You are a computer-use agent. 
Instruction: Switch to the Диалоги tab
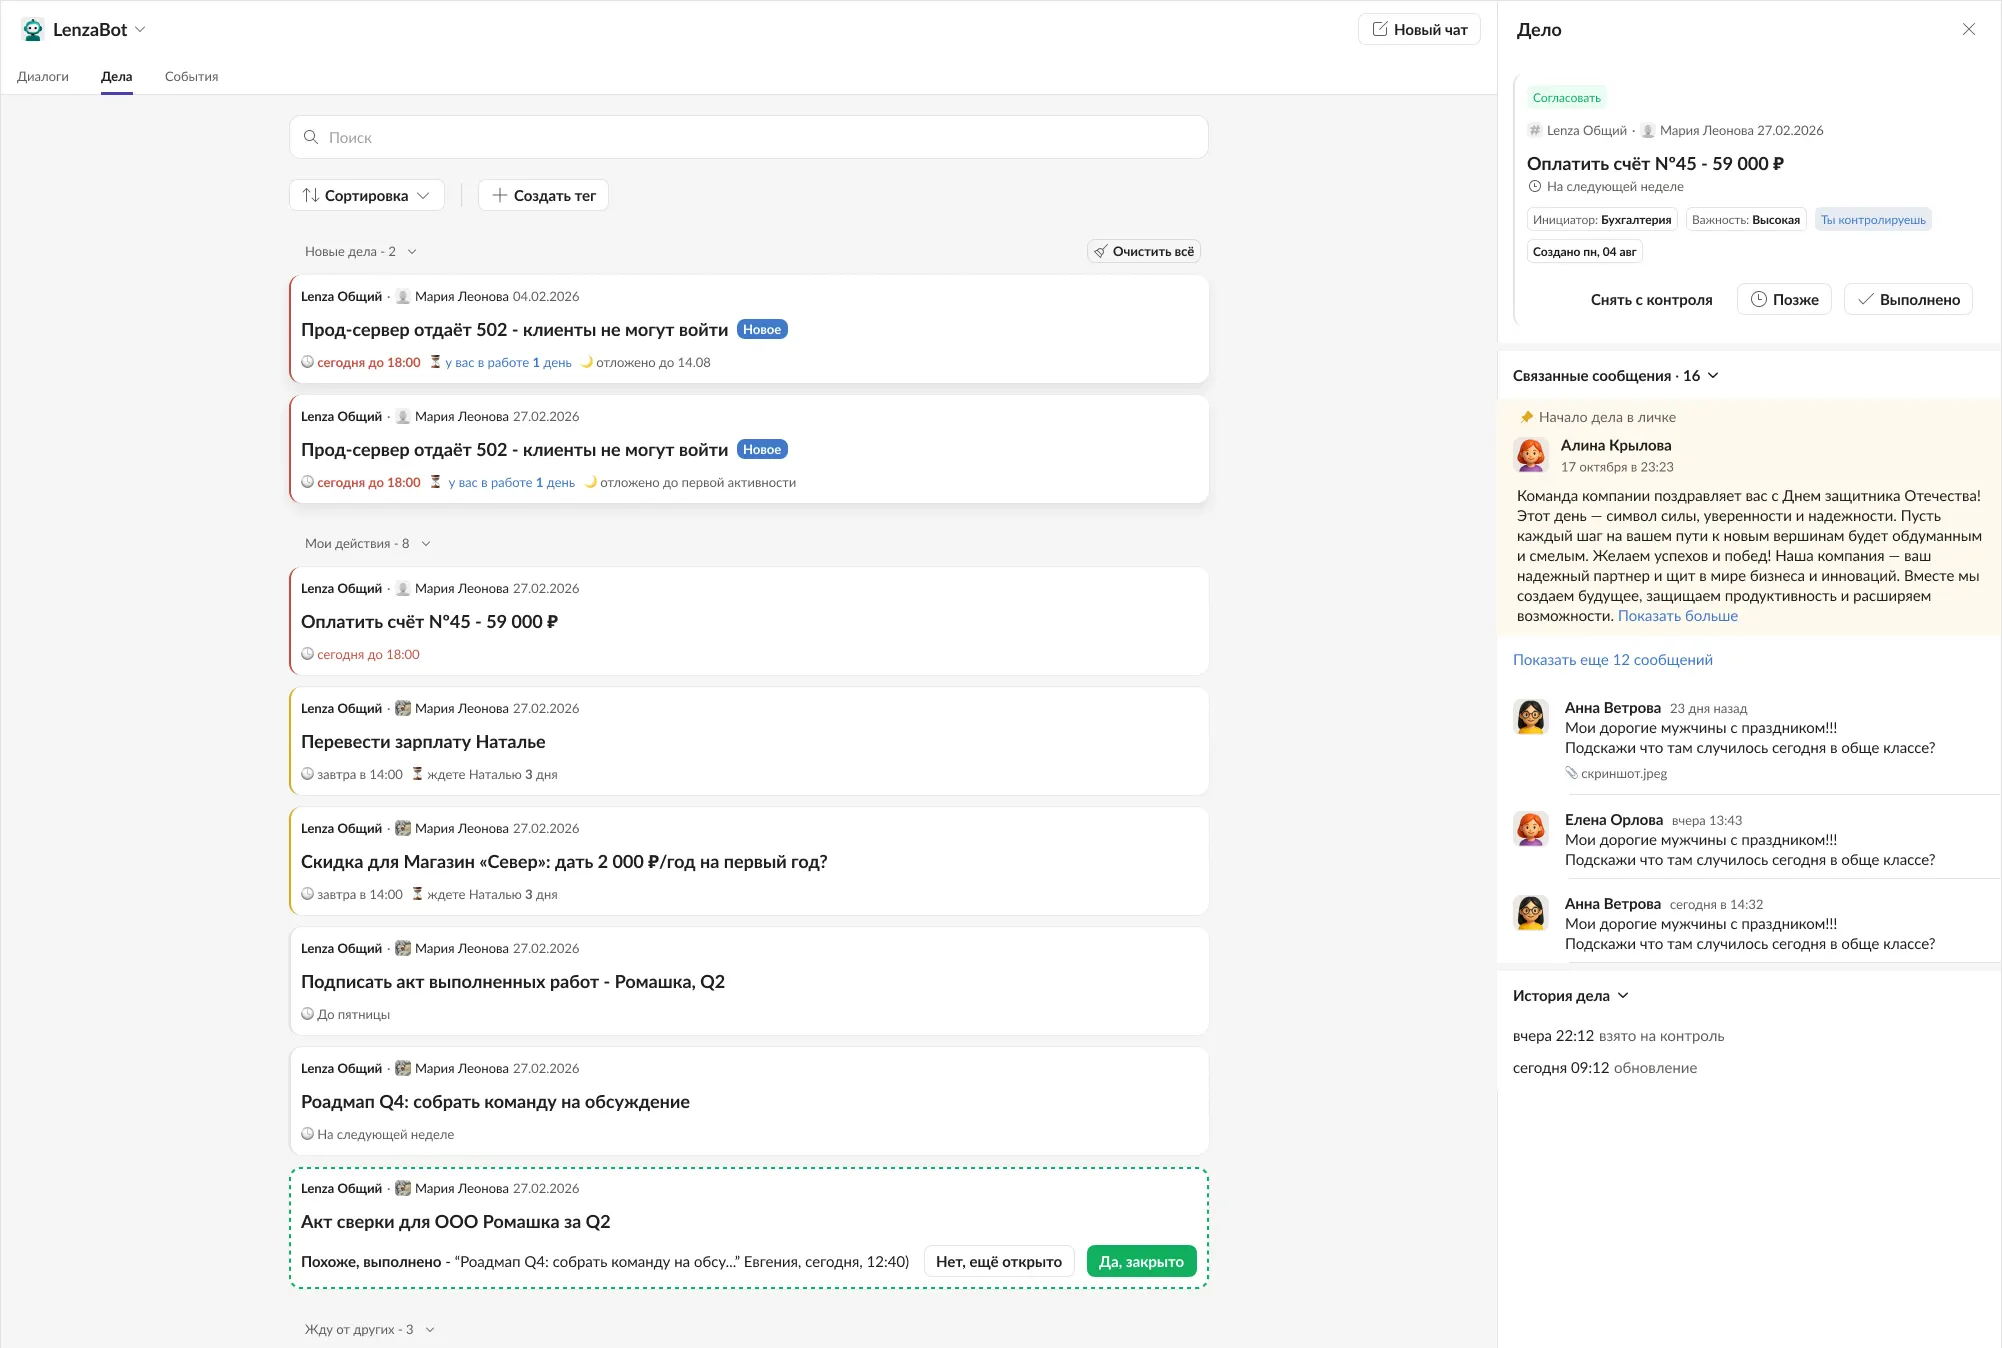(x=43, y=76)
